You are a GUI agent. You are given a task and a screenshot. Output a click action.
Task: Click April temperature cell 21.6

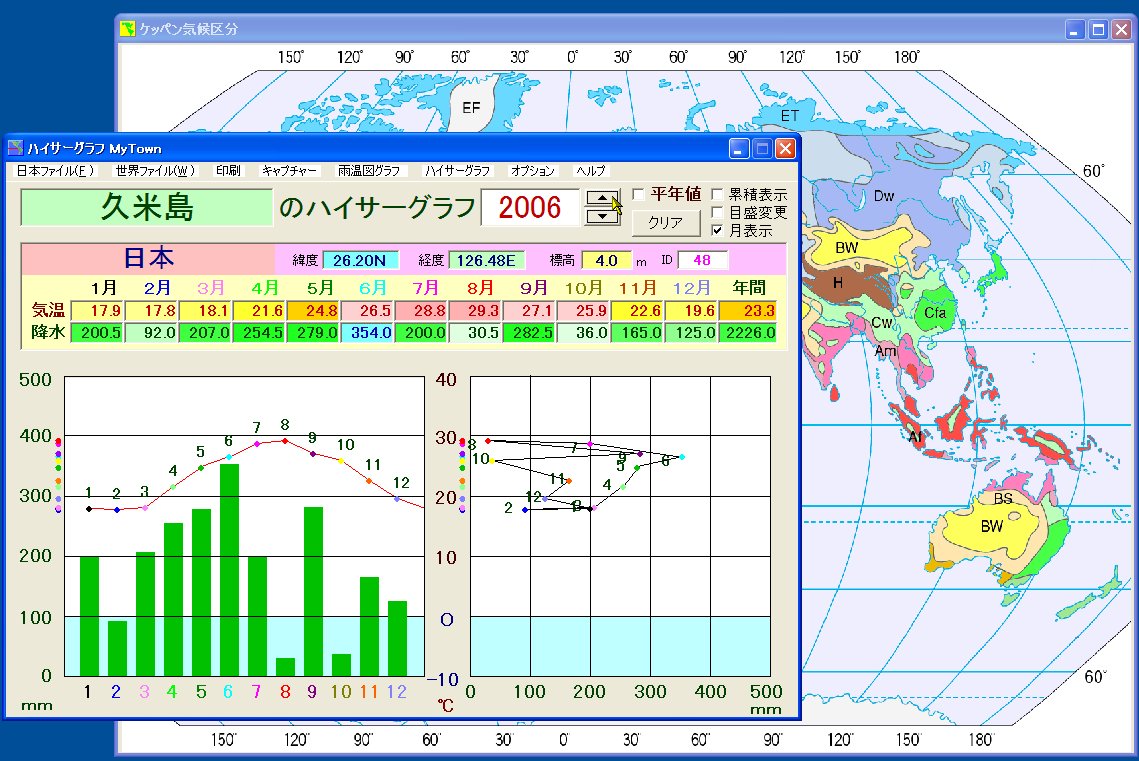pyautogui.click(x=259, y=311)
